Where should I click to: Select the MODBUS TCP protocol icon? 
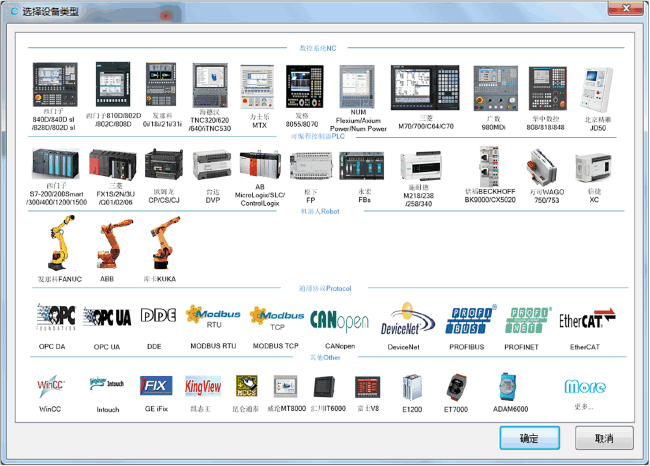pos(276,318)
